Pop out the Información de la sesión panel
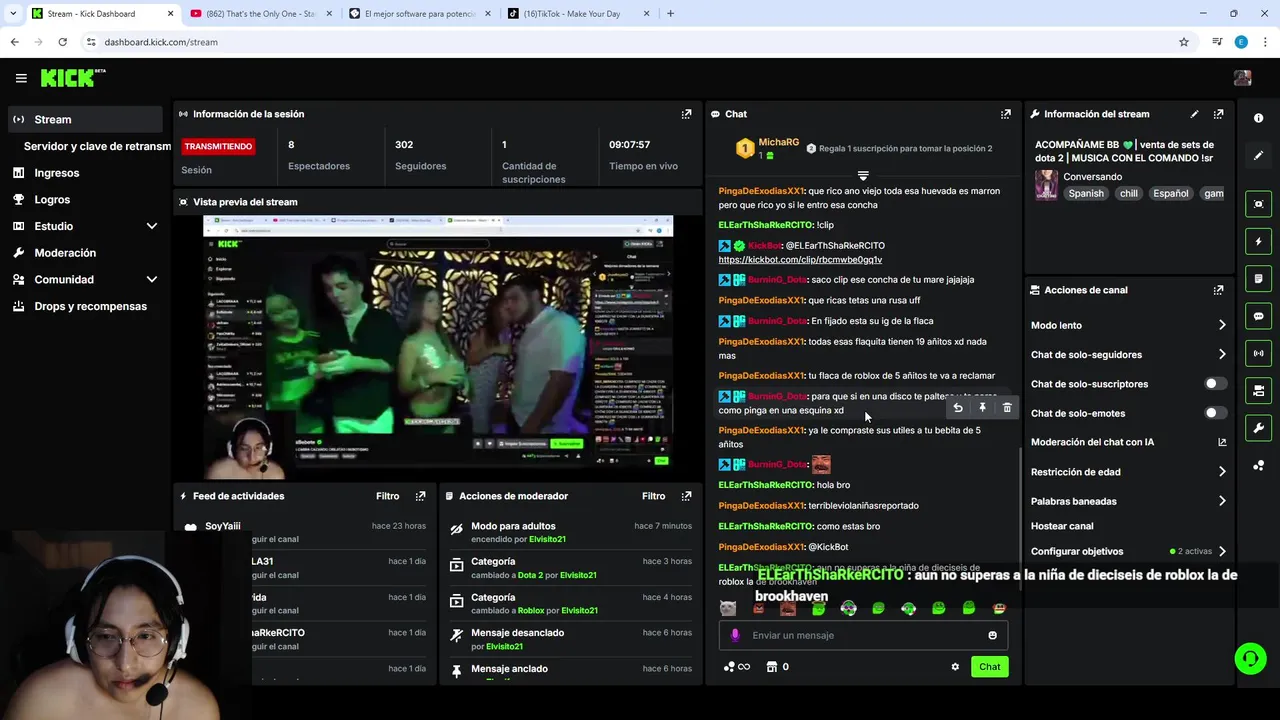 (686, 114)
